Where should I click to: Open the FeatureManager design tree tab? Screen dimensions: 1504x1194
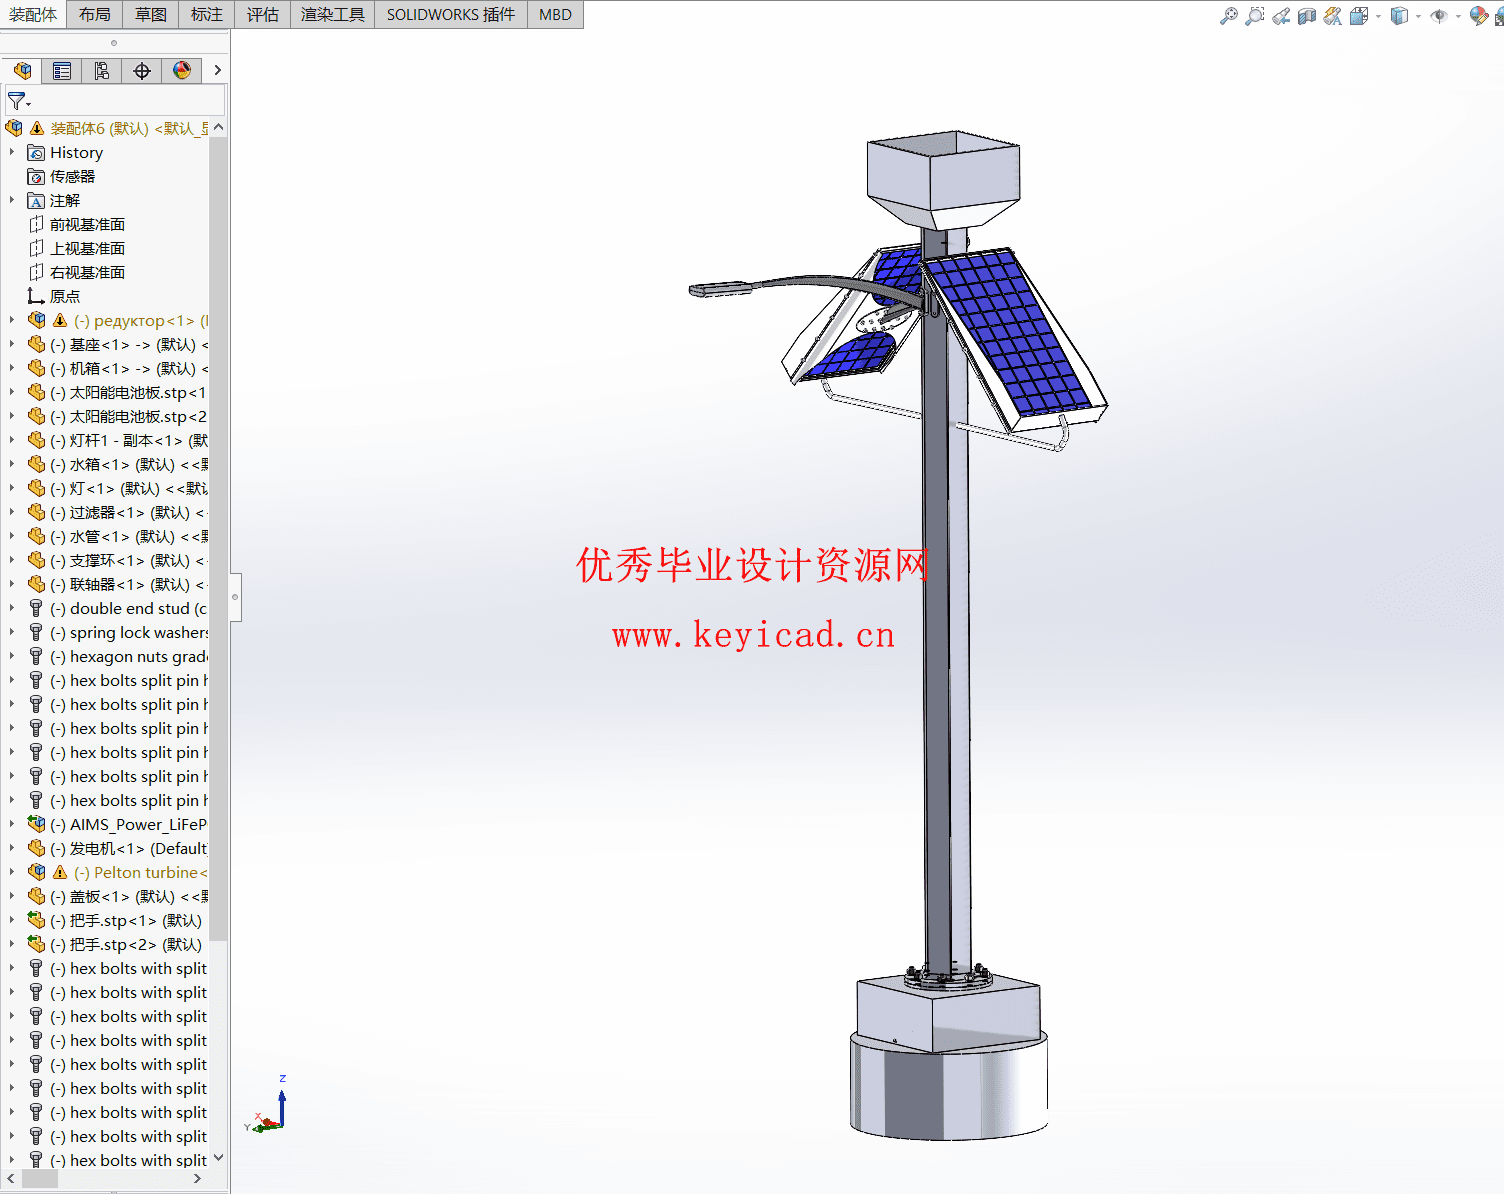click(x=22, y=71)
